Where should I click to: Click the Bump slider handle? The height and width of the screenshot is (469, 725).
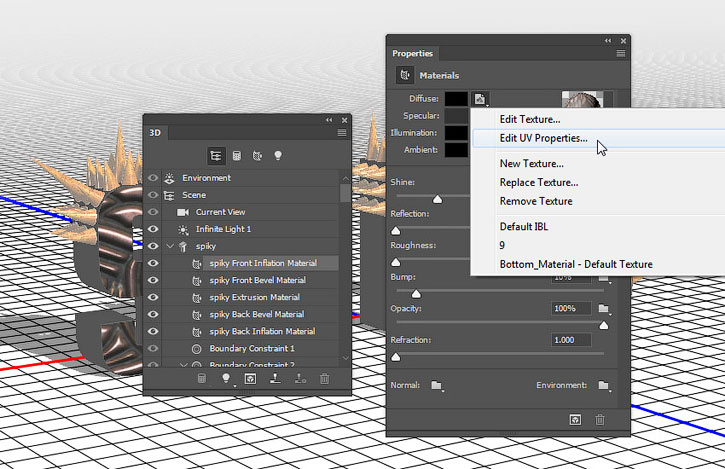coord(416,294)
